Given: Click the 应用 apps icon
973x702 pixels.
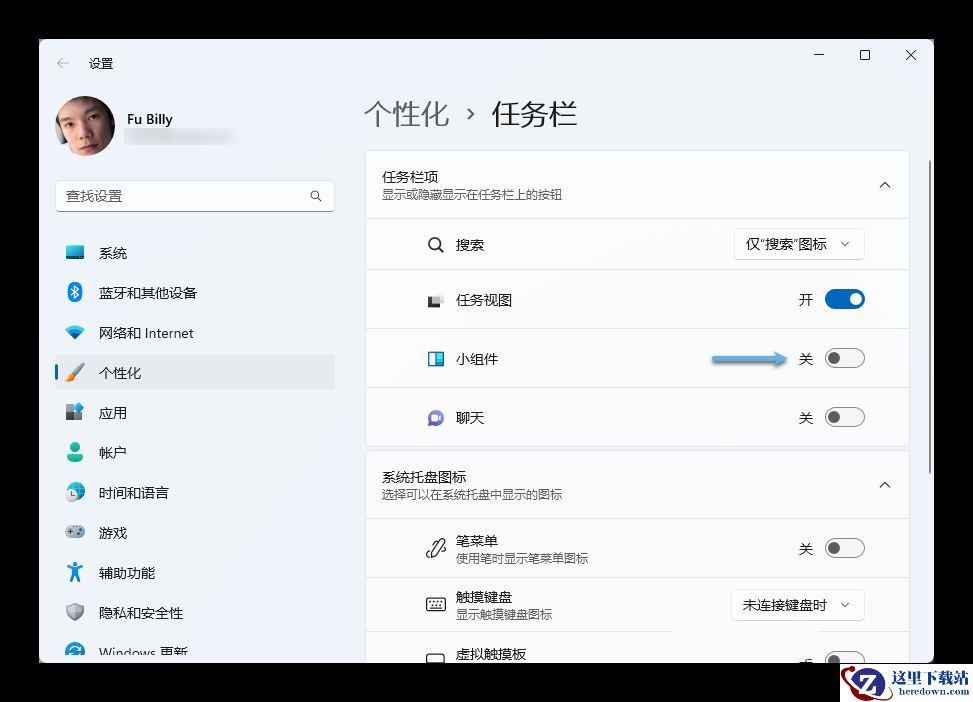Looking at the screenshot, I should point(75,412).
